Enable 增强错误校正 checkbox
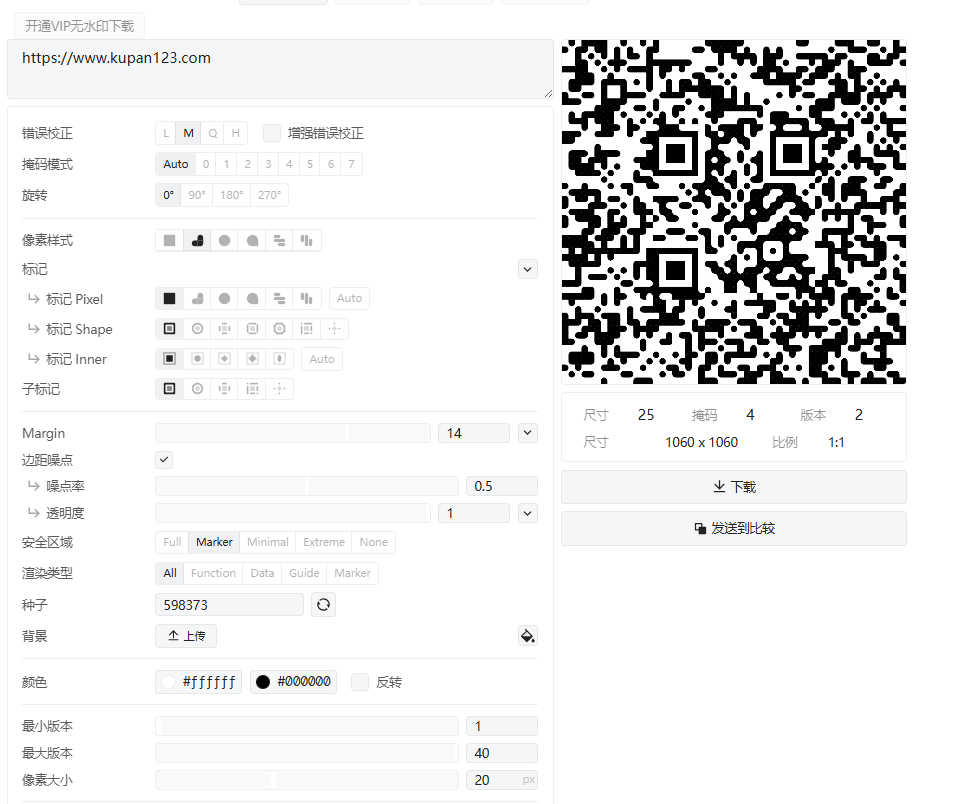The image size is (959, 804). click(272, 133)
